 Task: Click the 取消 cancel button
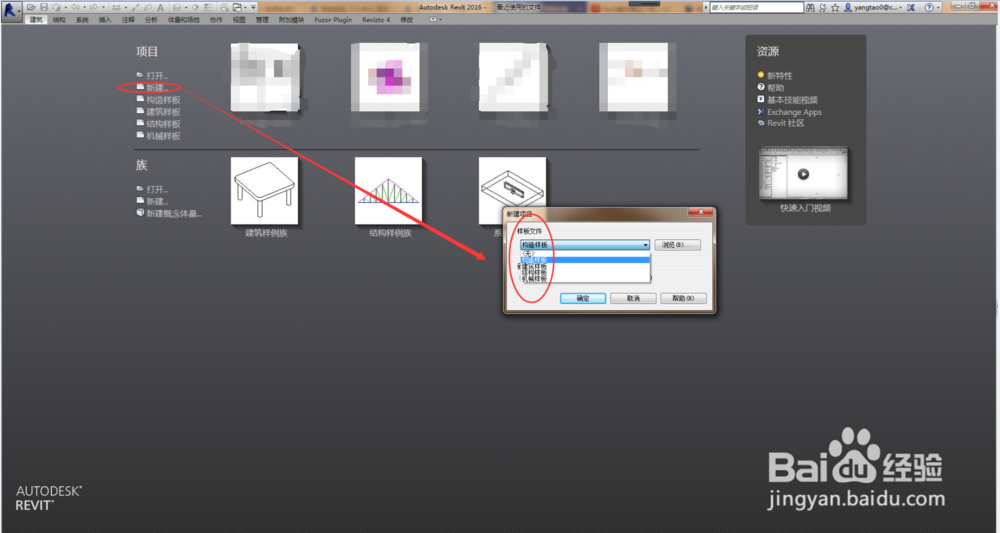click(x=633, y=298)
